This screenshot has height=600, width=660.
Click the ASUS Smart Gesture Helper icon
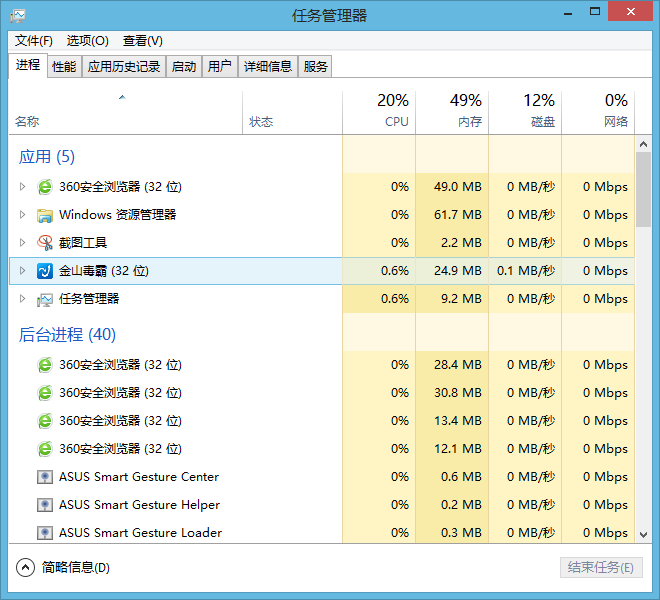[45, 505]
